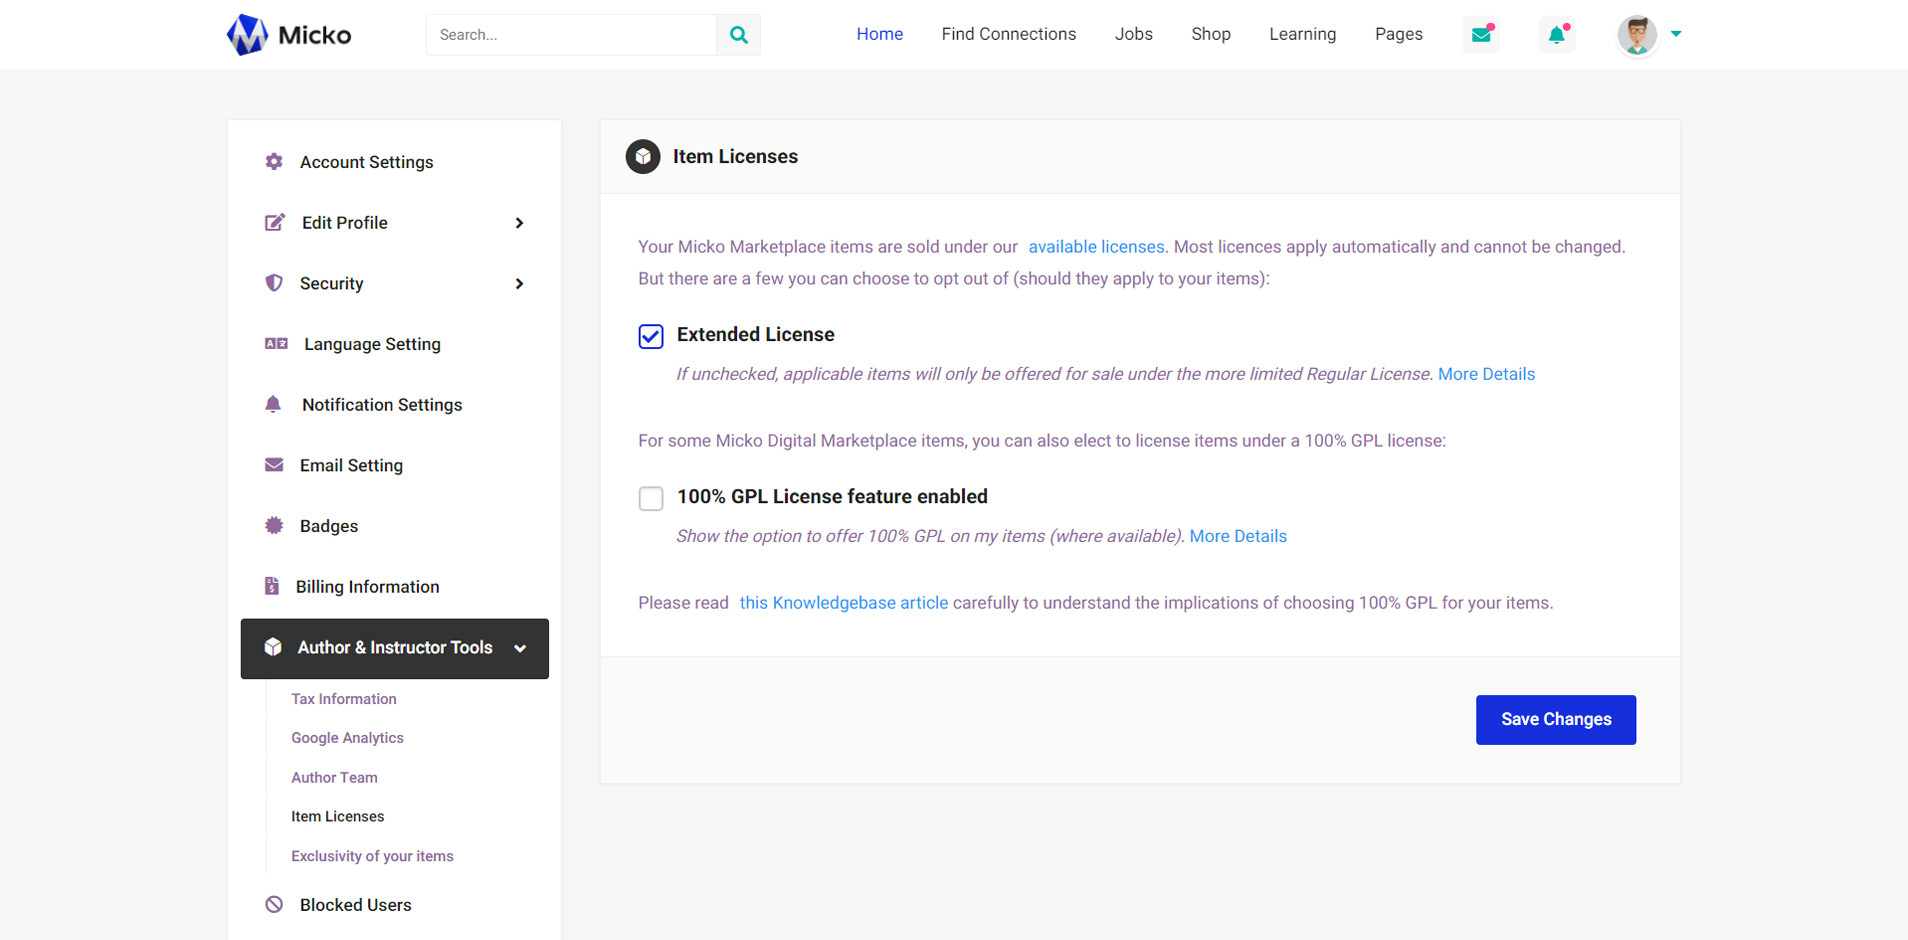The height and width of the screenshot is (940, 1908).
Task: Click the Account Settings gear icon
Action: click(274, 162)
